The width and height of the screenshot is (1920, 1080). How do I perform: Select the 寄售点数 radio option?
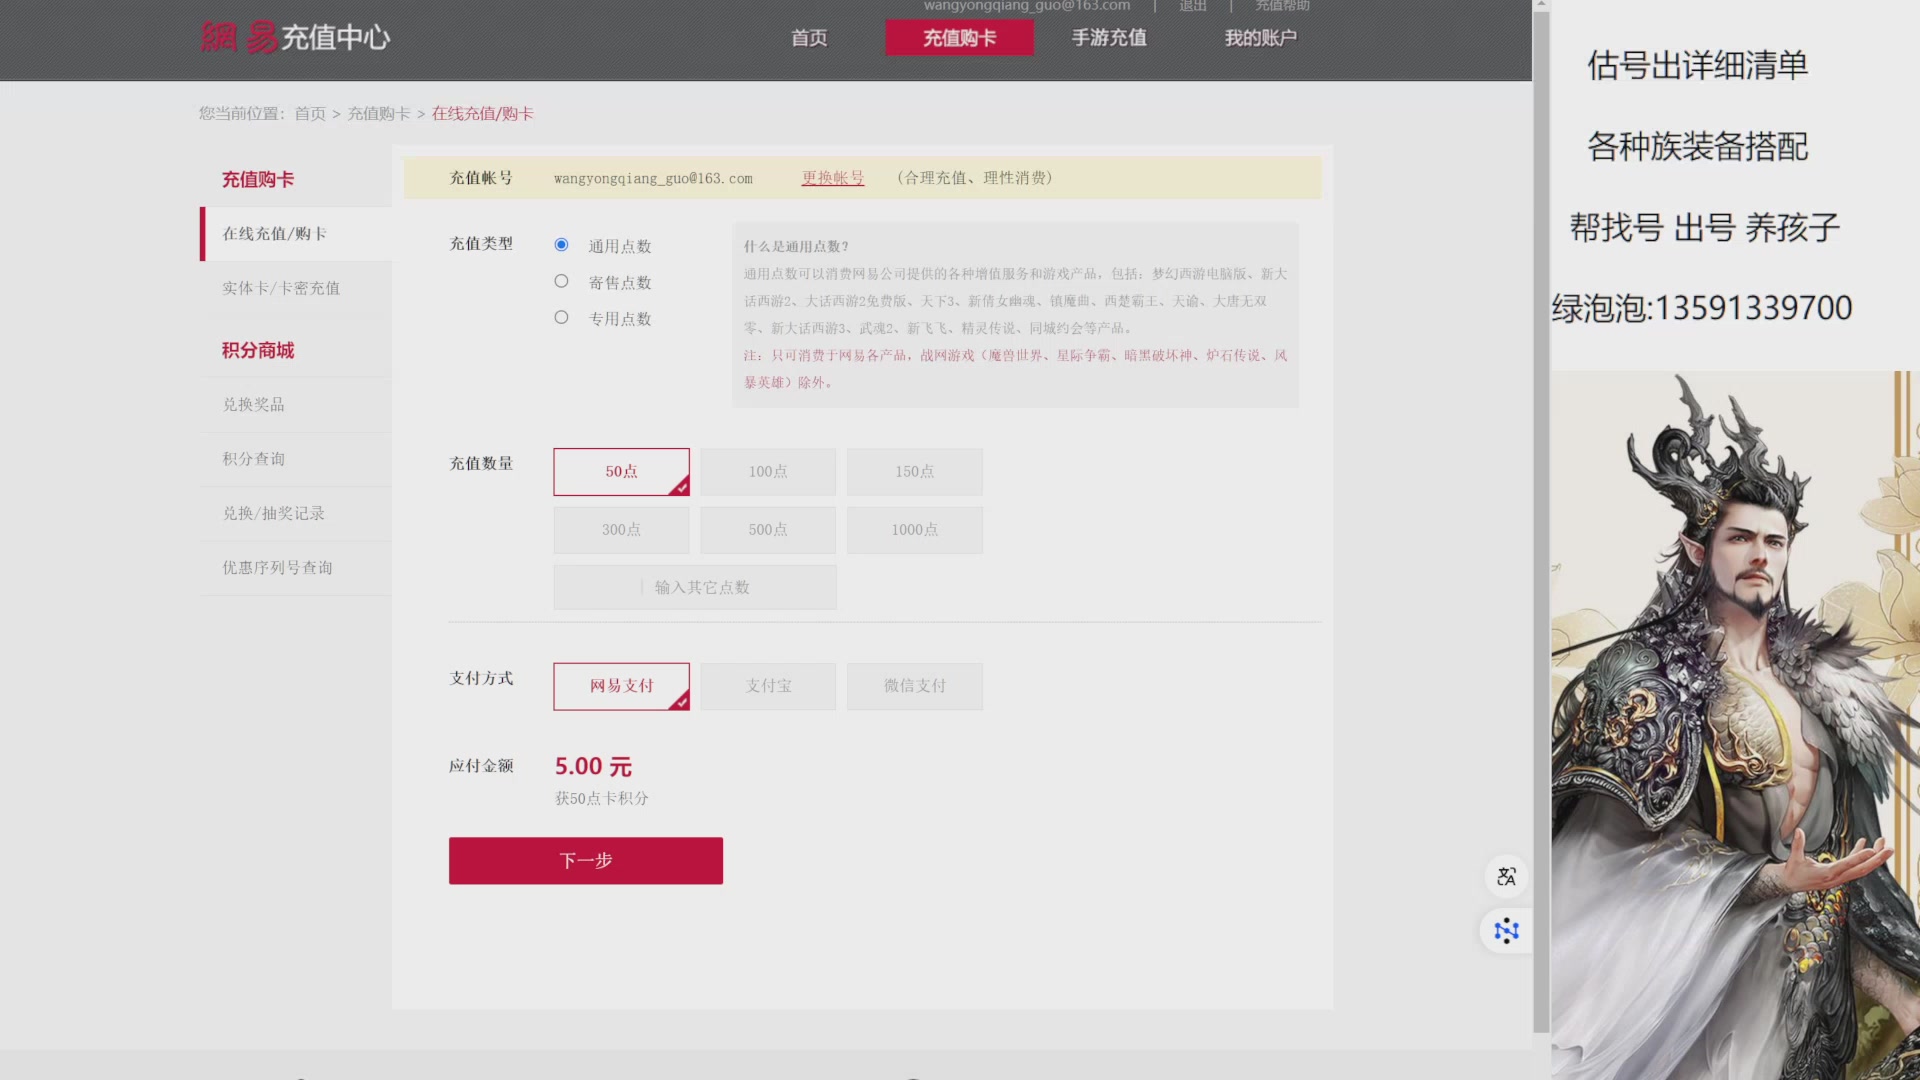[x=561, y=282]
